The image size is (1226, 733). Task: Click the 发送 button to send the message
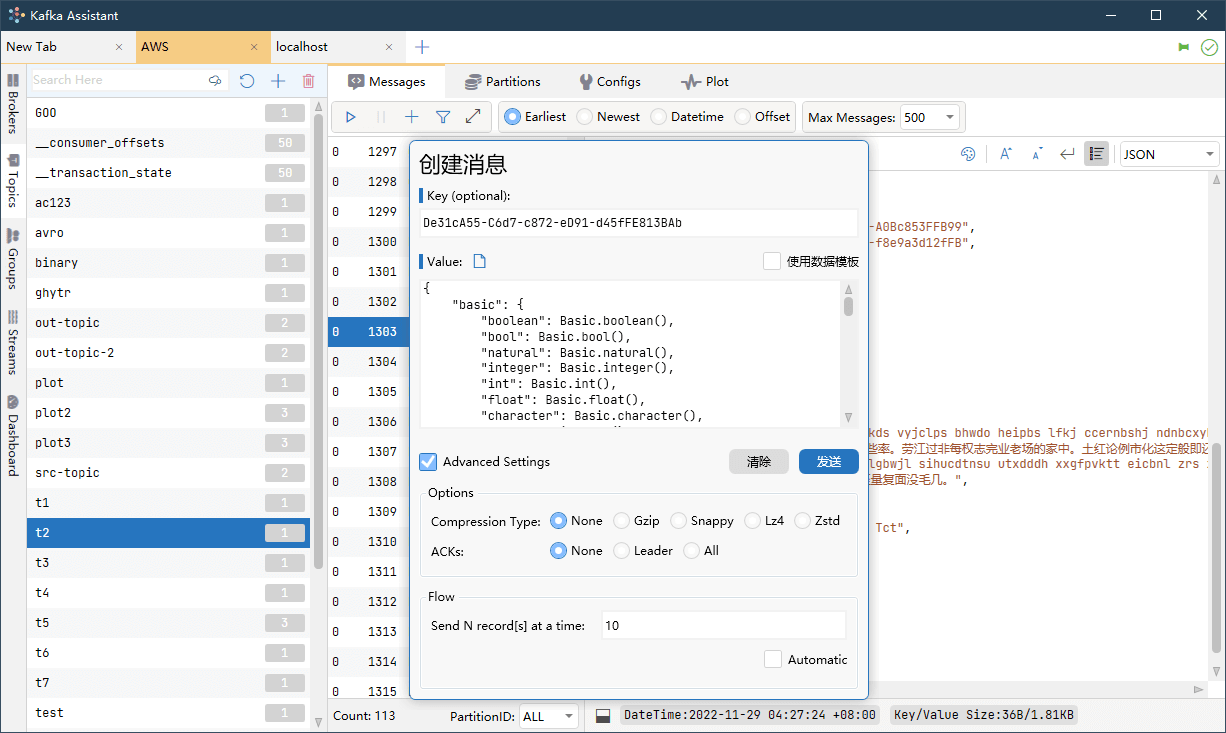(x=828, y=462)
